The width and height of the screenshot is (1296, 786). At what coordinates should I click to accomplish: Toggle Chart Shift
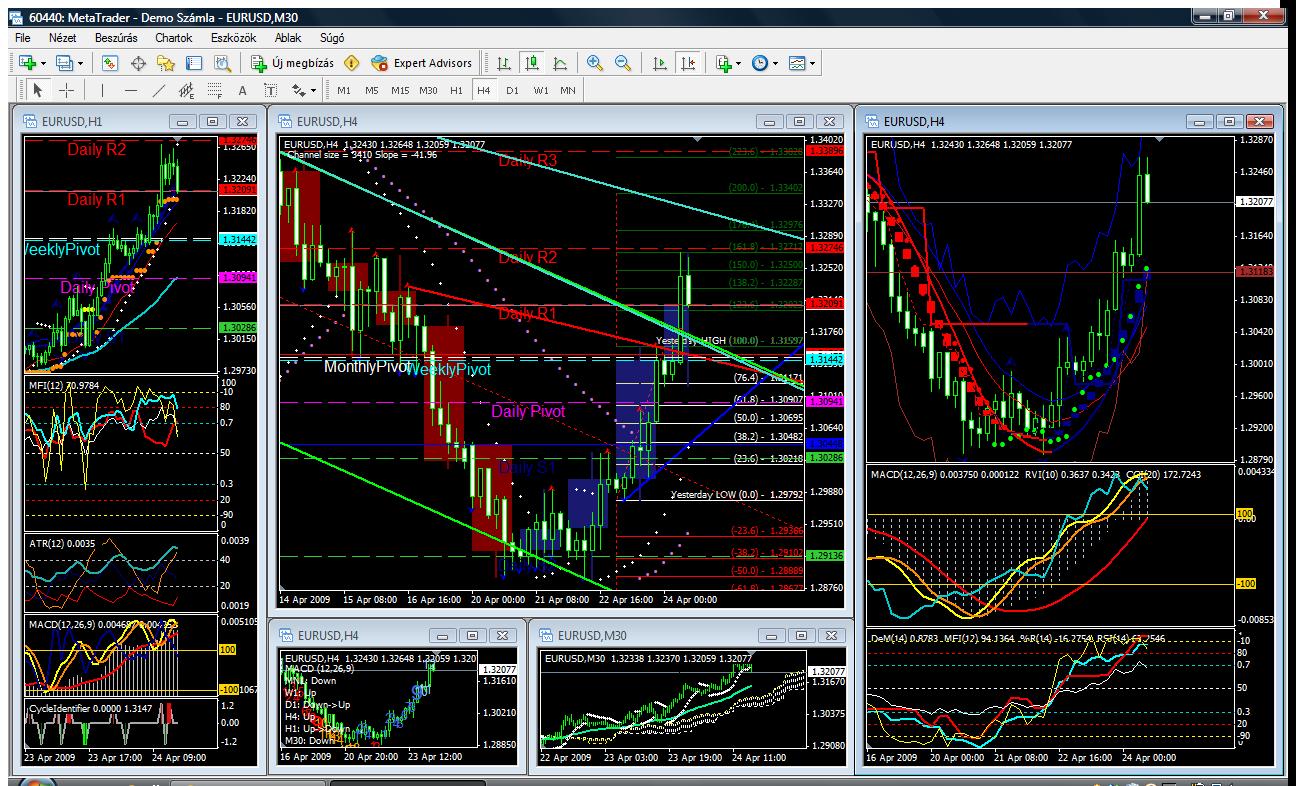[x=687, y=63]
